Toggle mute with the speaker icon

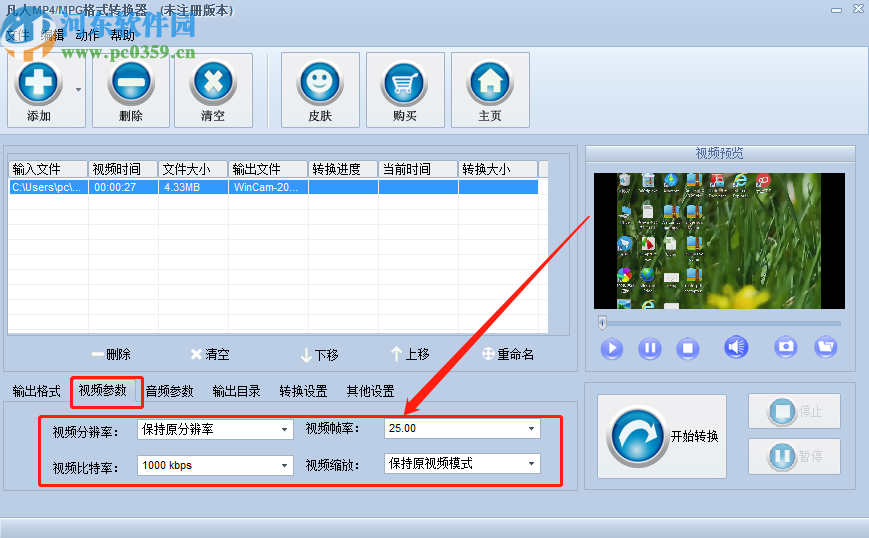point(736,347)
